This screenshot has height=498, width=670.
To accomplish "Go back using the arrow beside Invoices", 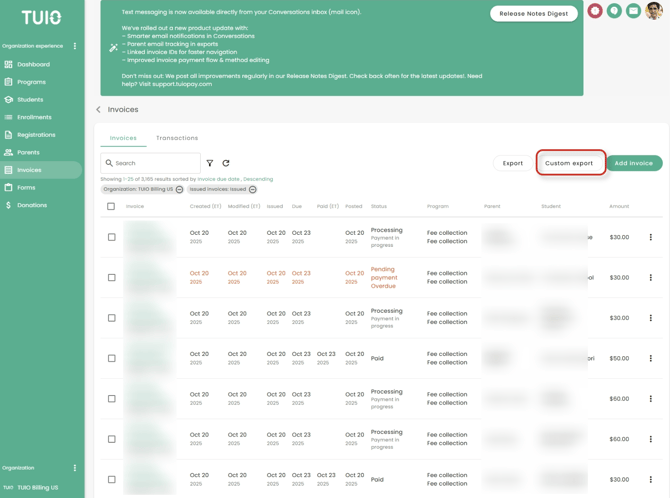I will tap(98, 110).
